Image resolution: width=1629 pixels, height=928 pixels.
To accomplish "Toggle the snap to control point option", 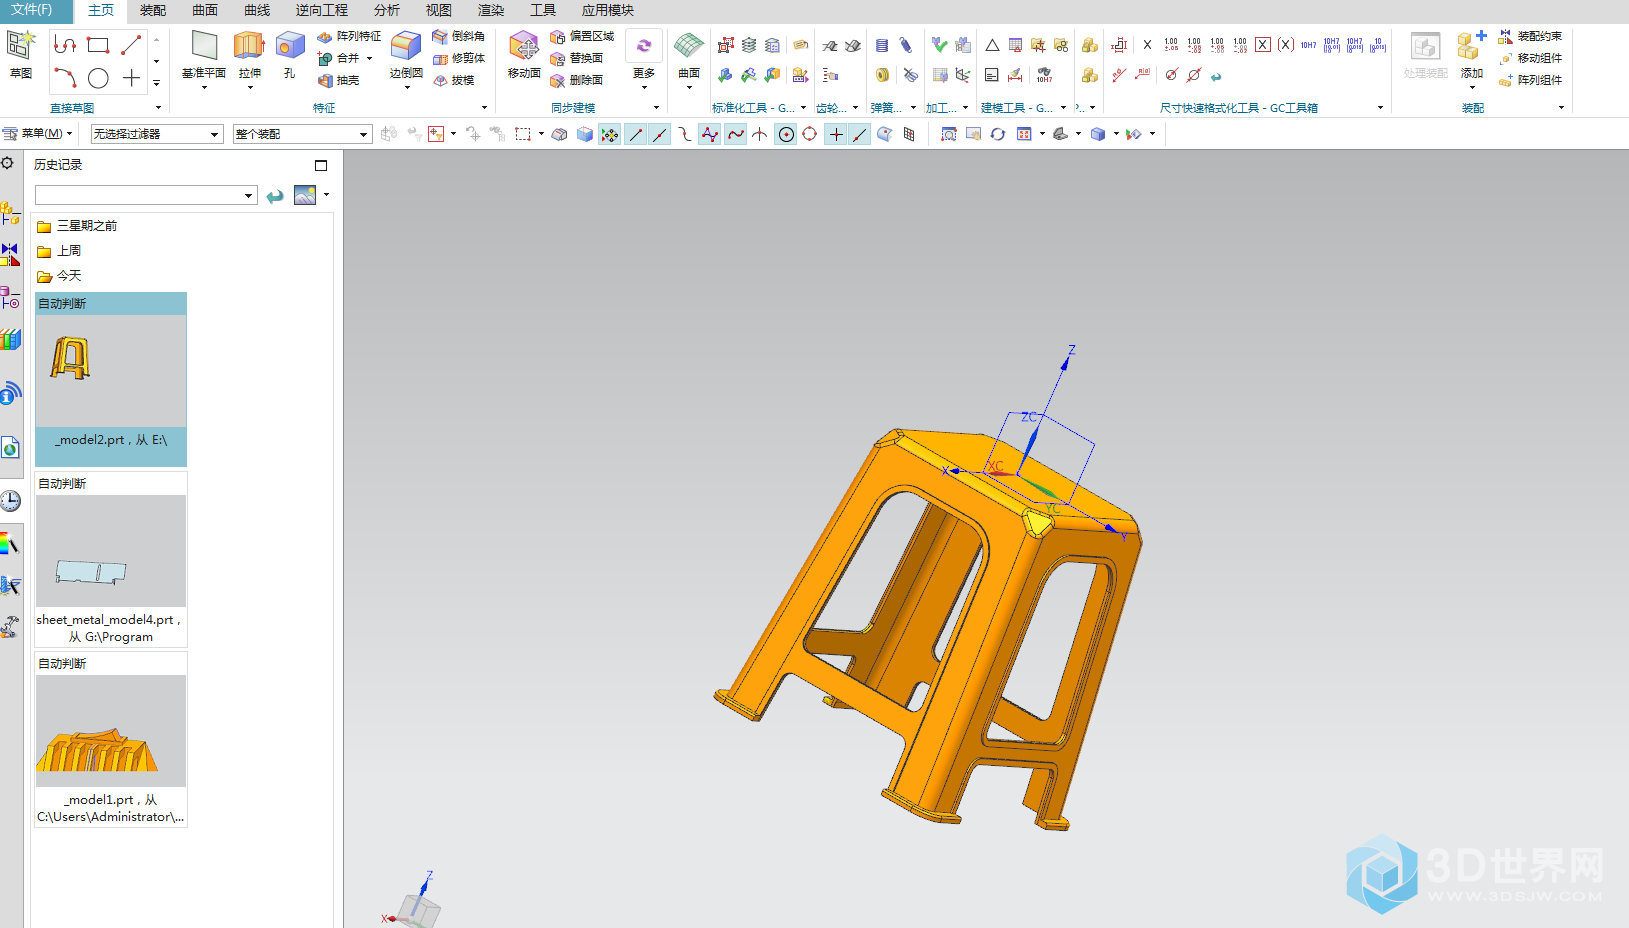I will [684, 134].
